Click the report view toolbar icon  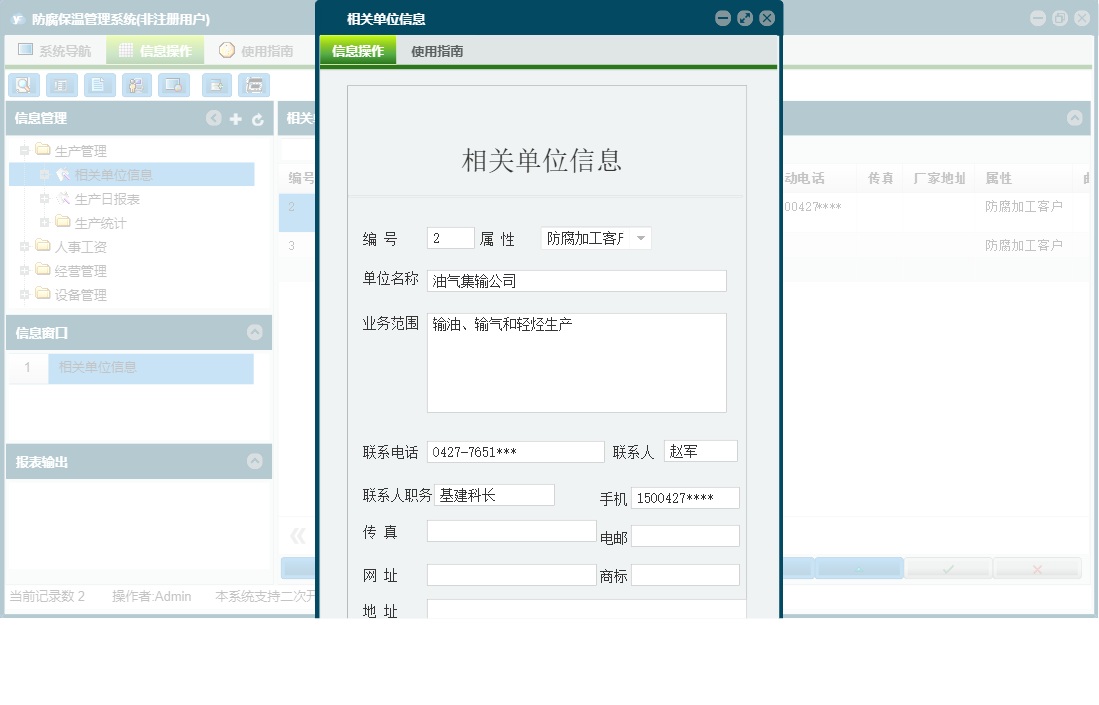tap(61, 85)
